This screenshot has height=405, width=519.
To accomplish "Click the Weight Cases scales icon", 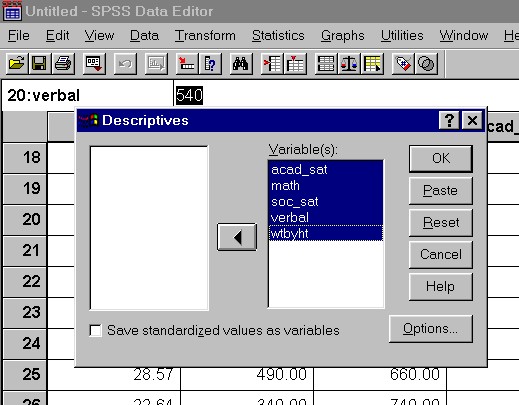I will point(349,63).
